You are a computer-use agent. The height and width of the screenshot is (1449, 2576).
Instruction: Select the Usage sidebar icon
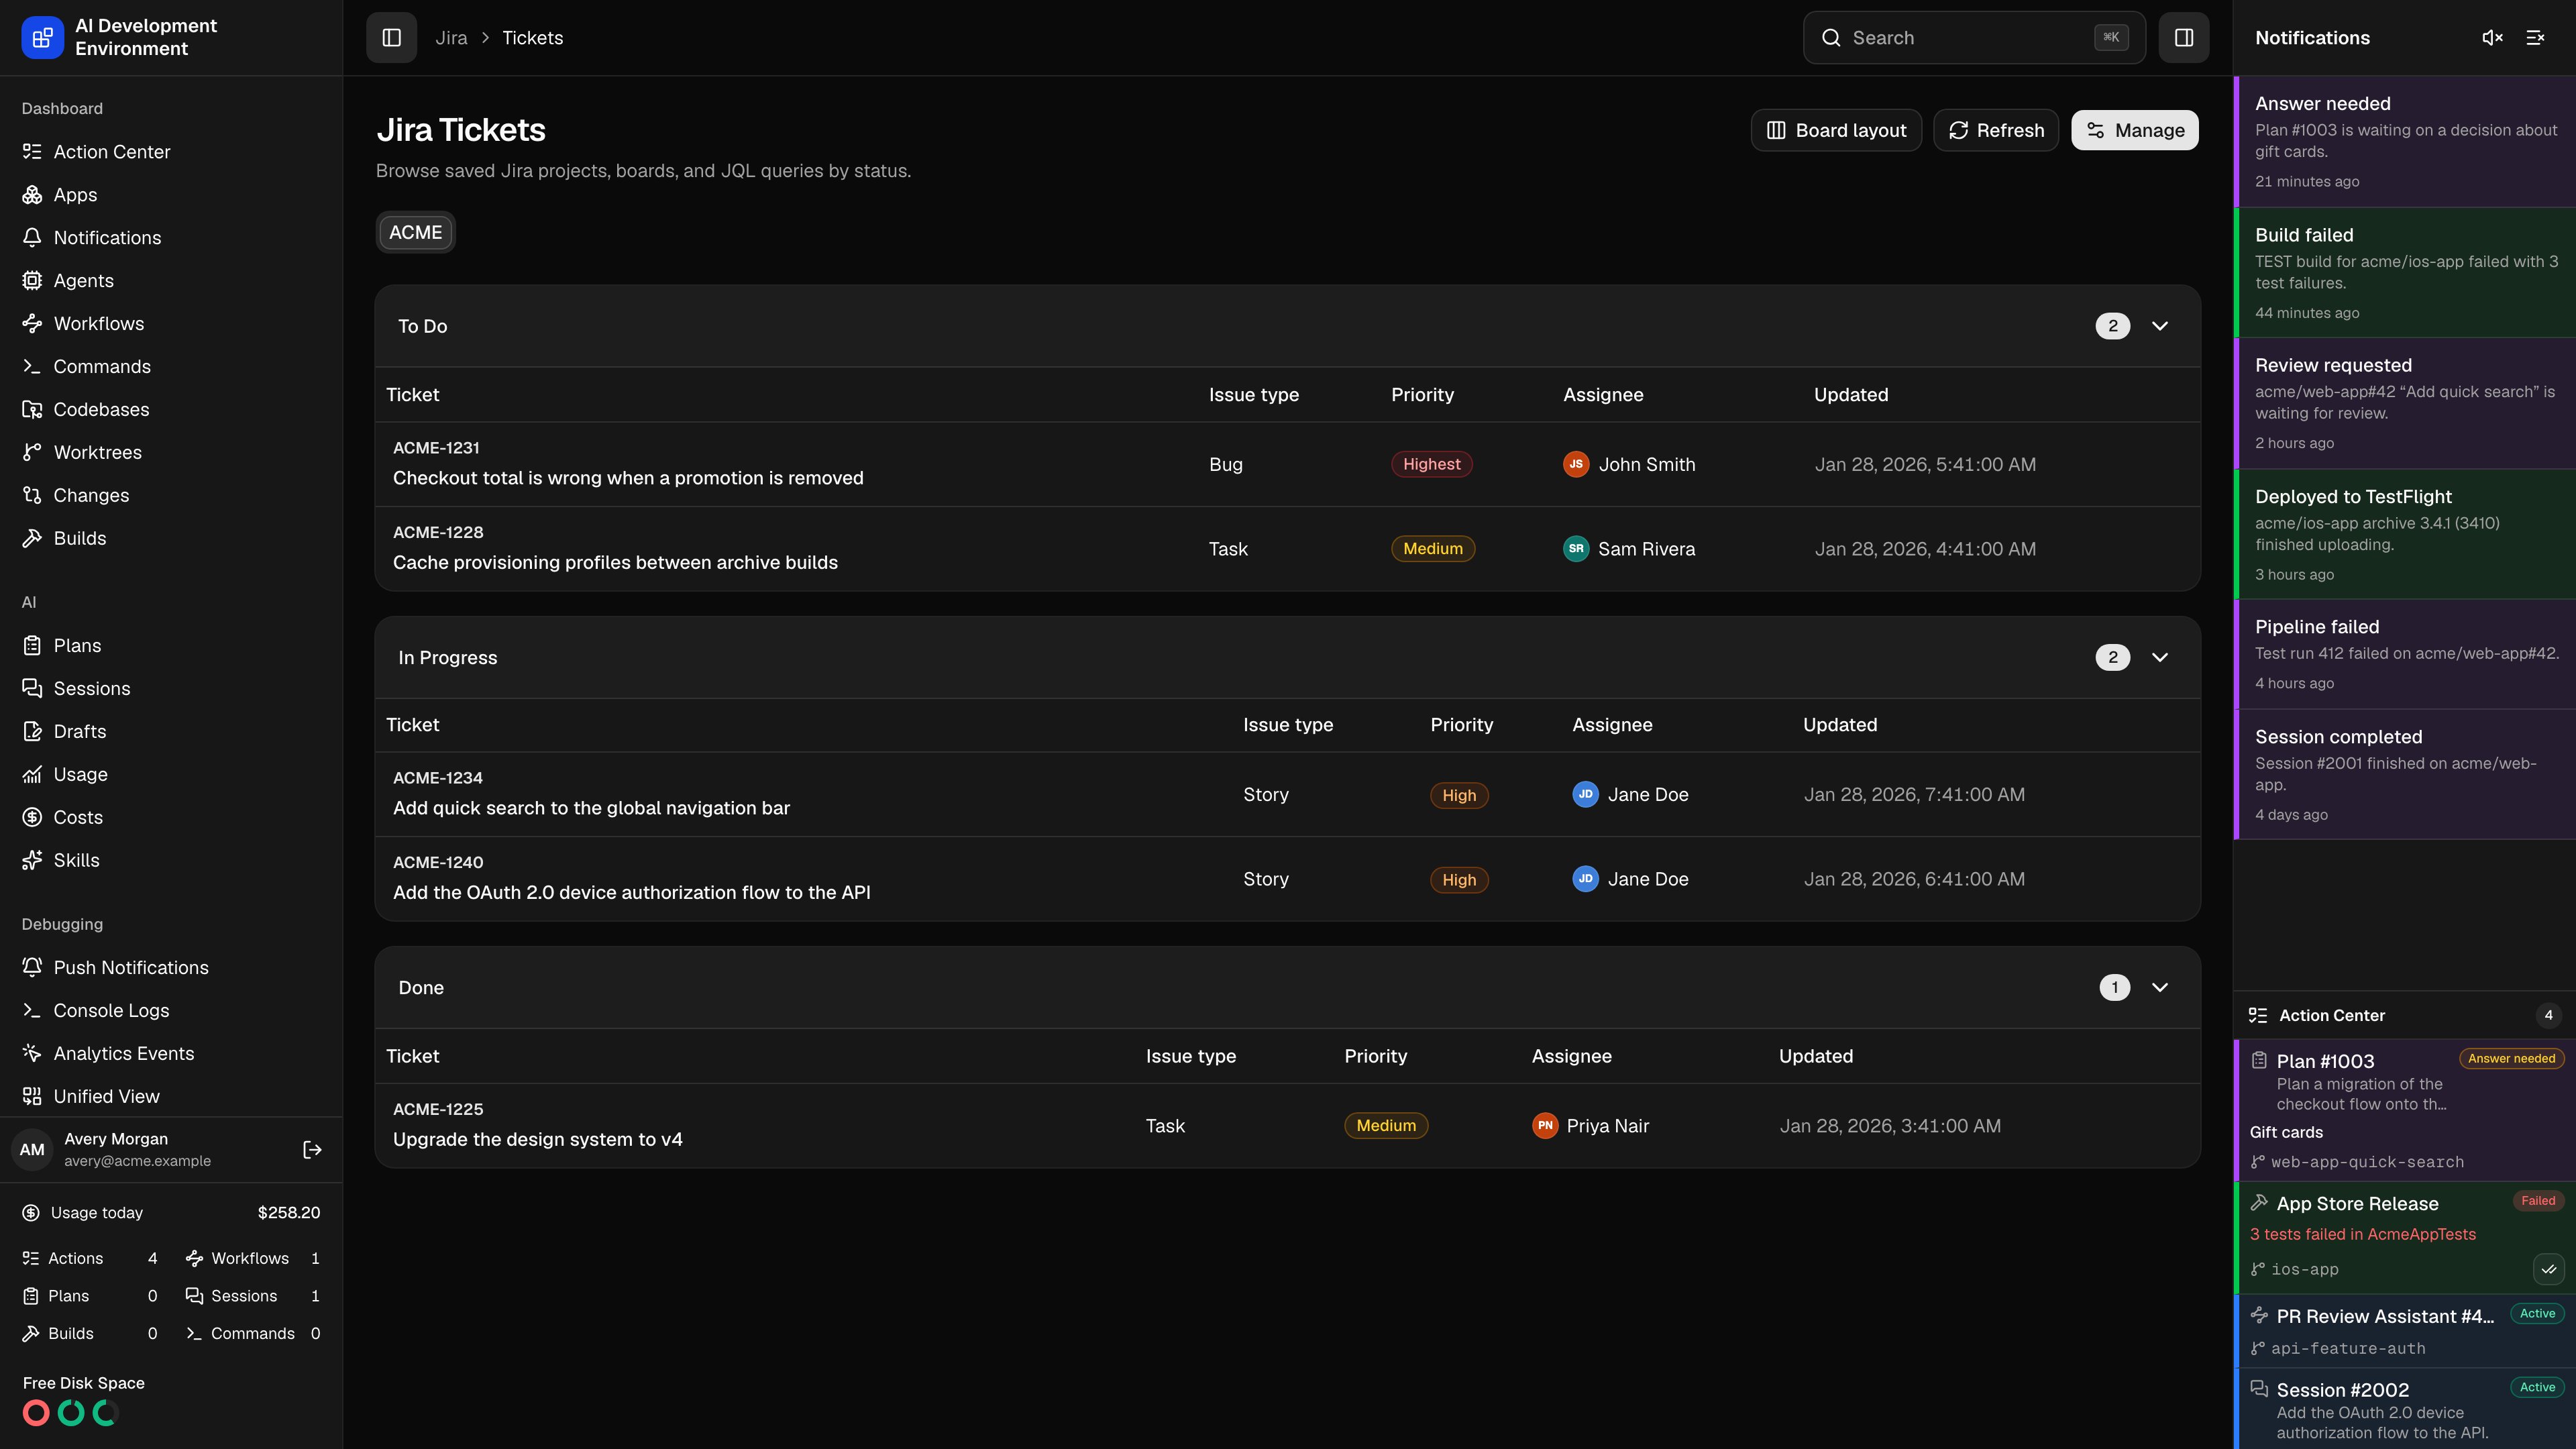(x=32, y=775)
